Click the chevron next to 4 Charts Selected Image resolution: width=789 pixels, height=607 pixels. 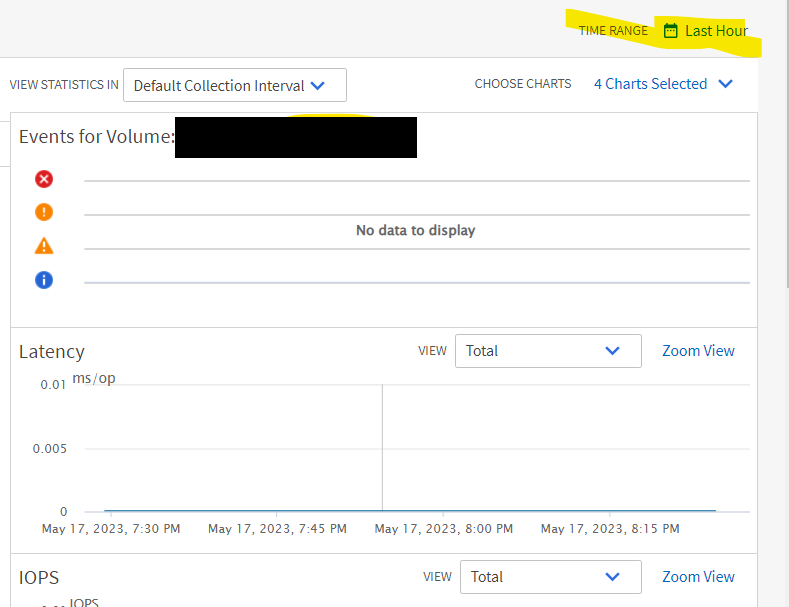tap(726, 84)
